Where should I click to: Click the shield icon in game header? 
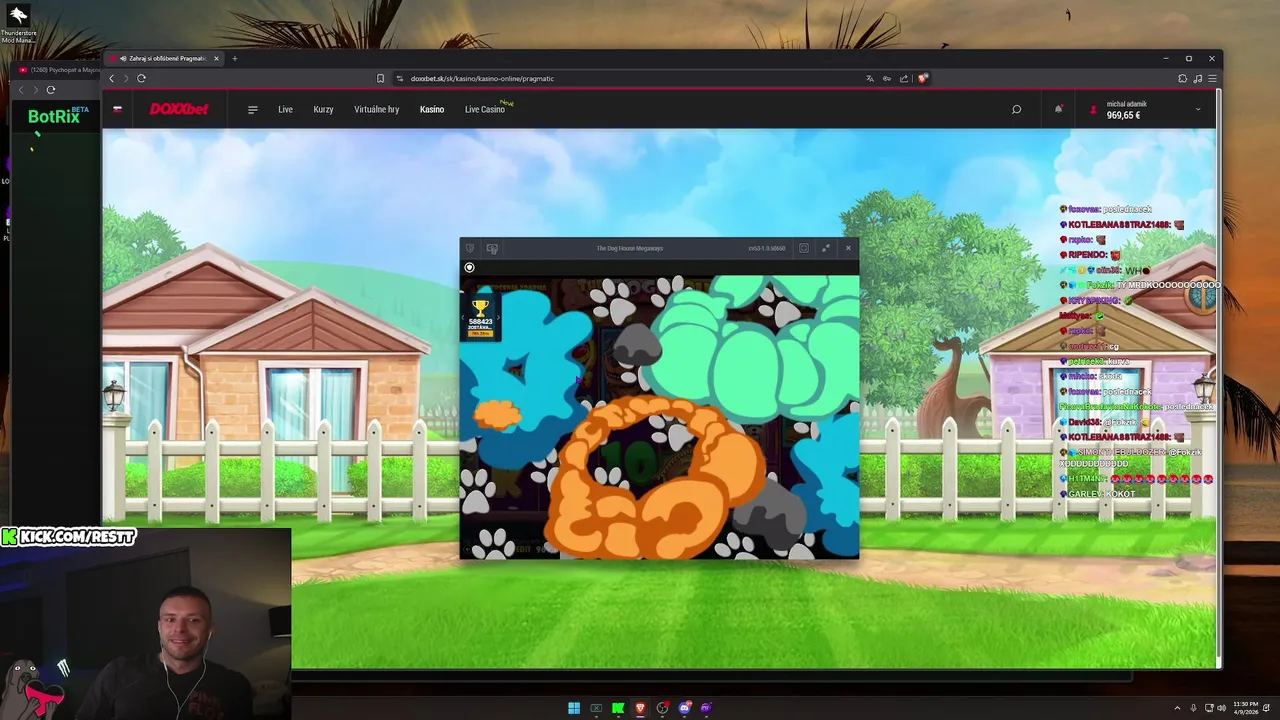click(x=470, y=248)
